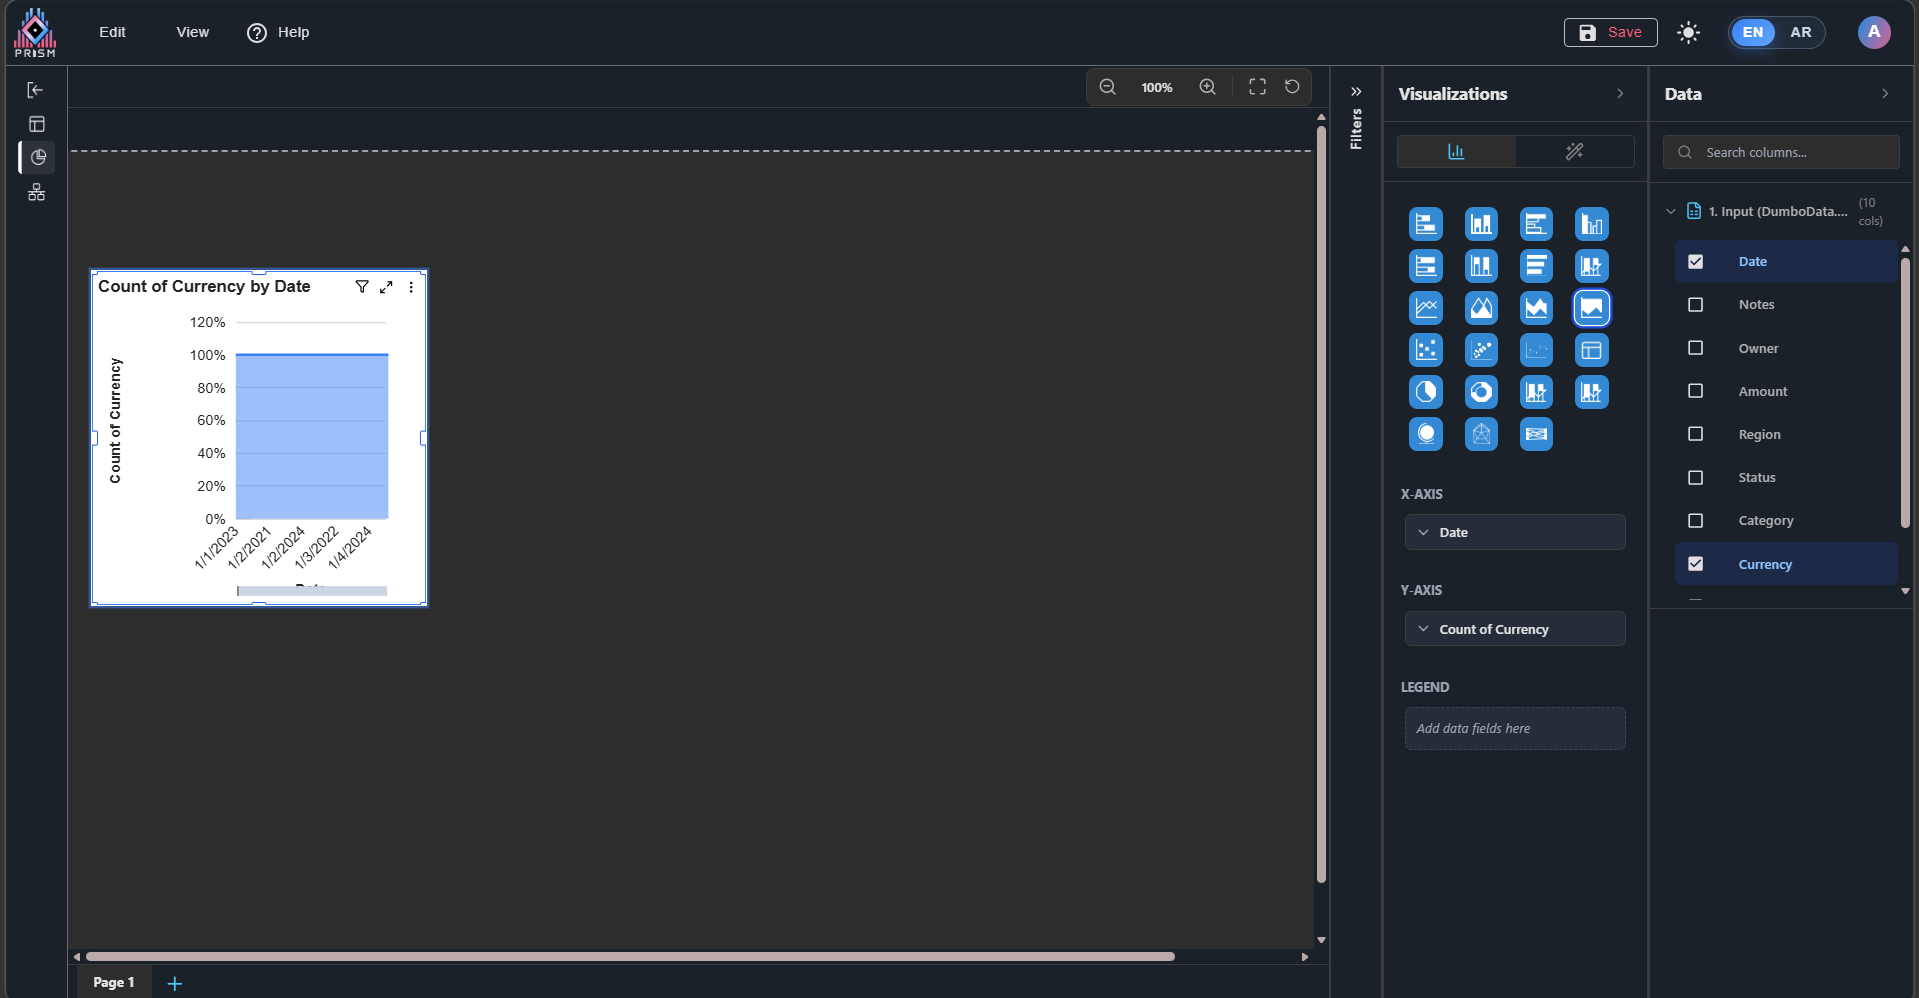Collapse the Input DumboData dataset tree
The image size is (1919, 998).
pos(1671,211)
